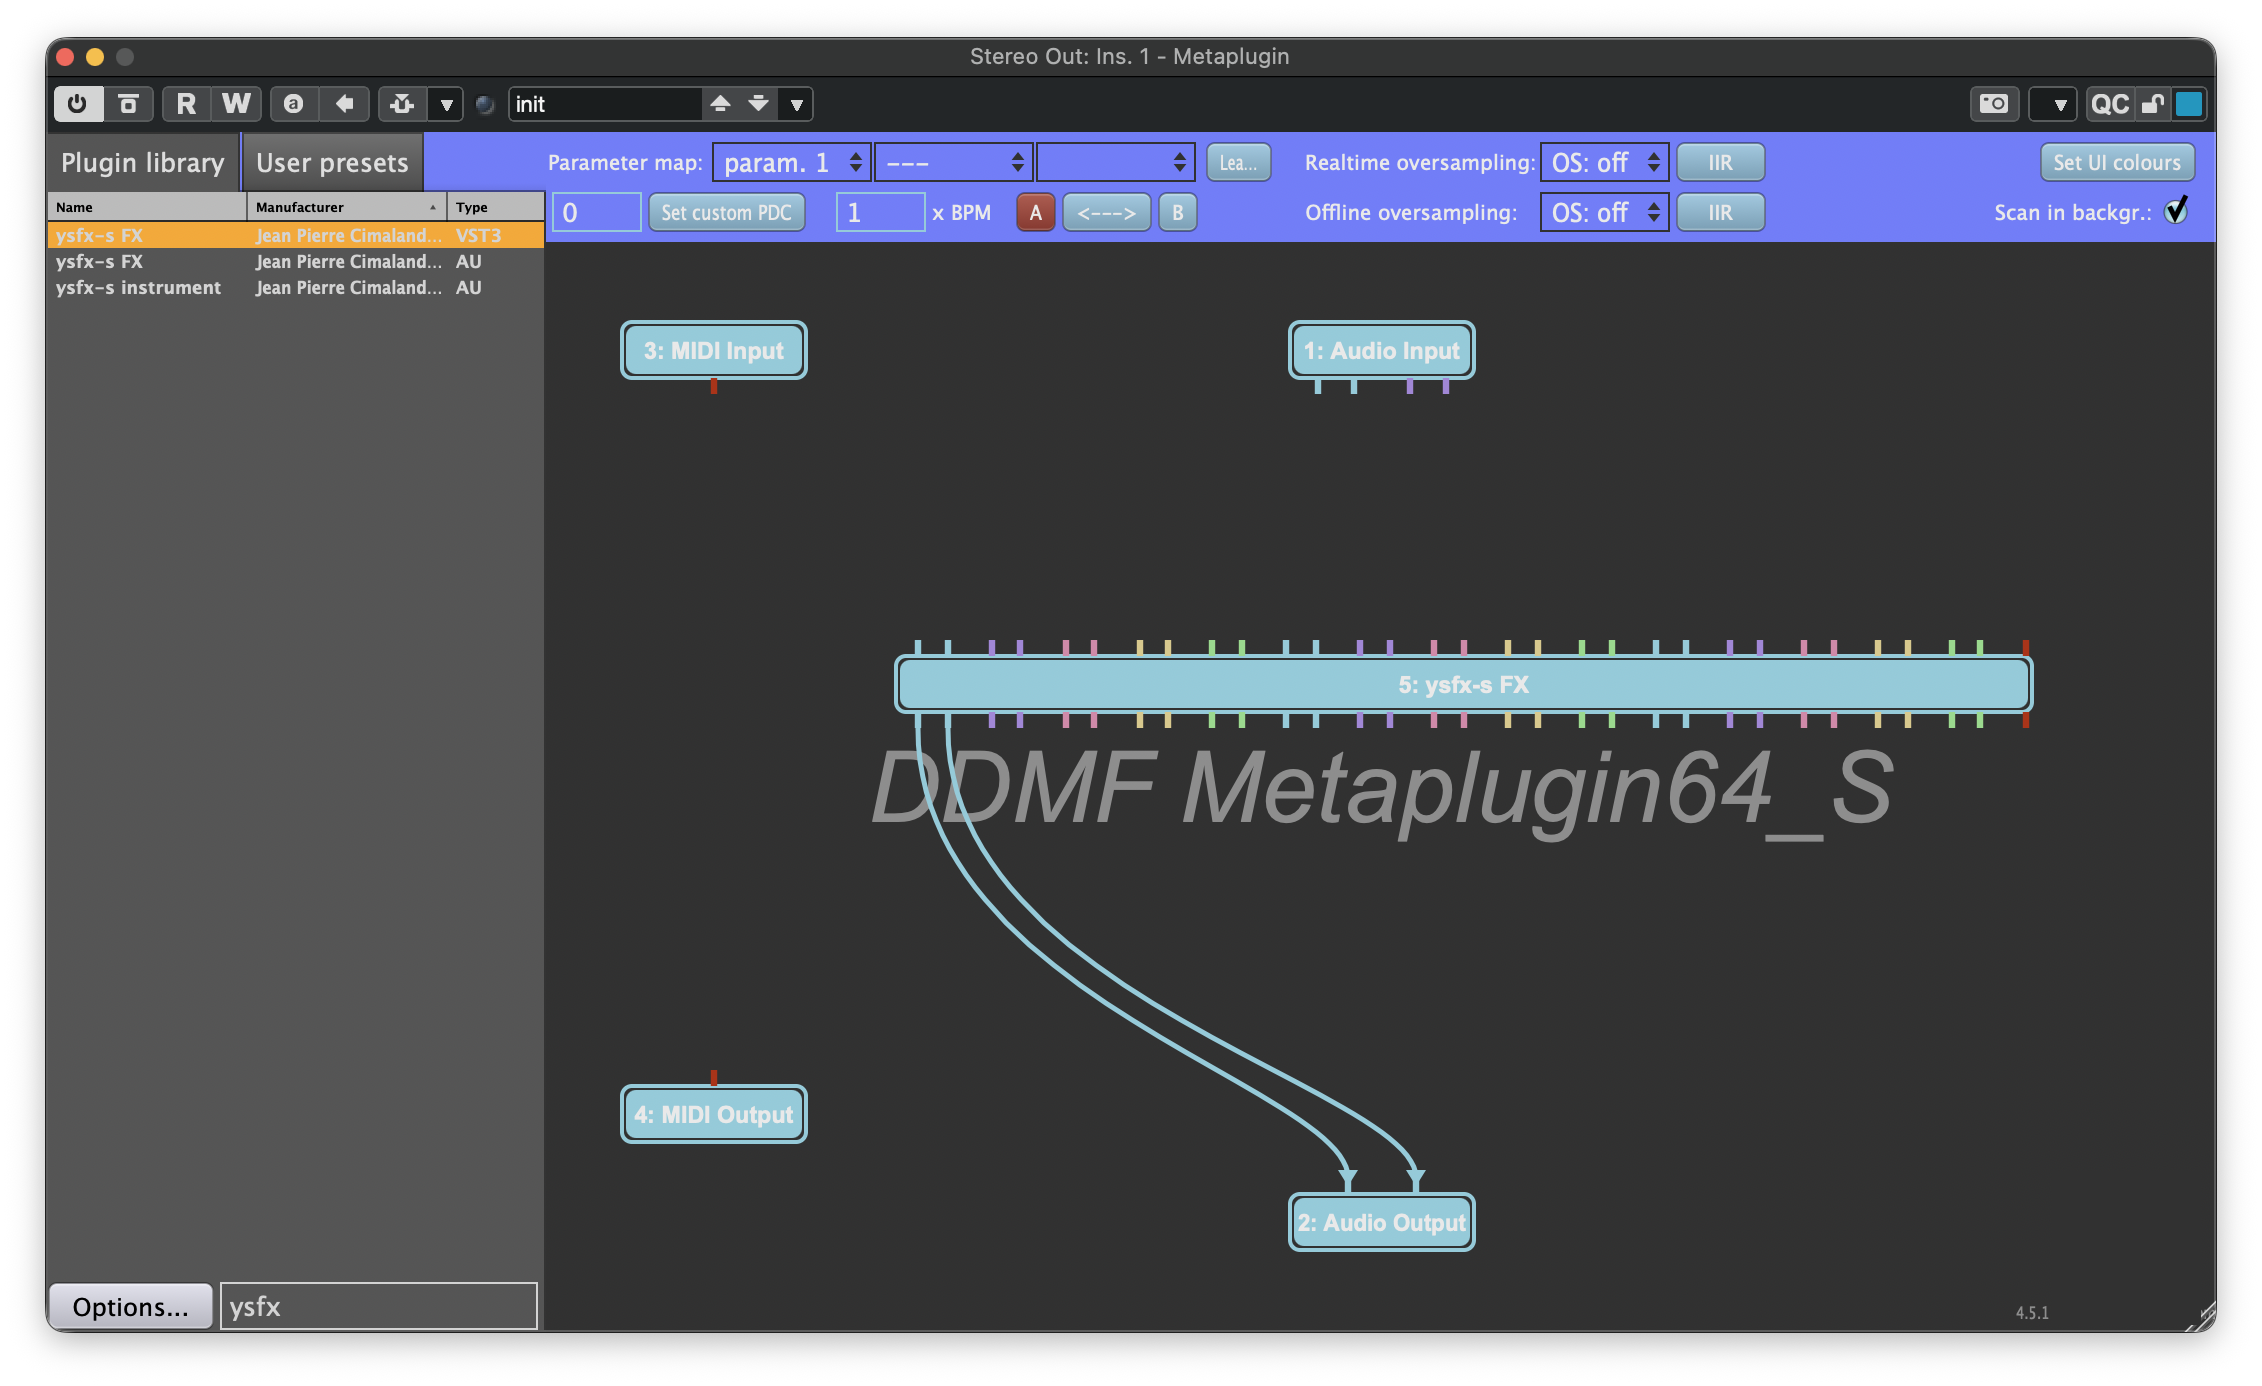The height and width of the screenshot is (1386, 2262).
Task: Click the IIR button for Realtime oversampling
Action: tap(1720, 162)
